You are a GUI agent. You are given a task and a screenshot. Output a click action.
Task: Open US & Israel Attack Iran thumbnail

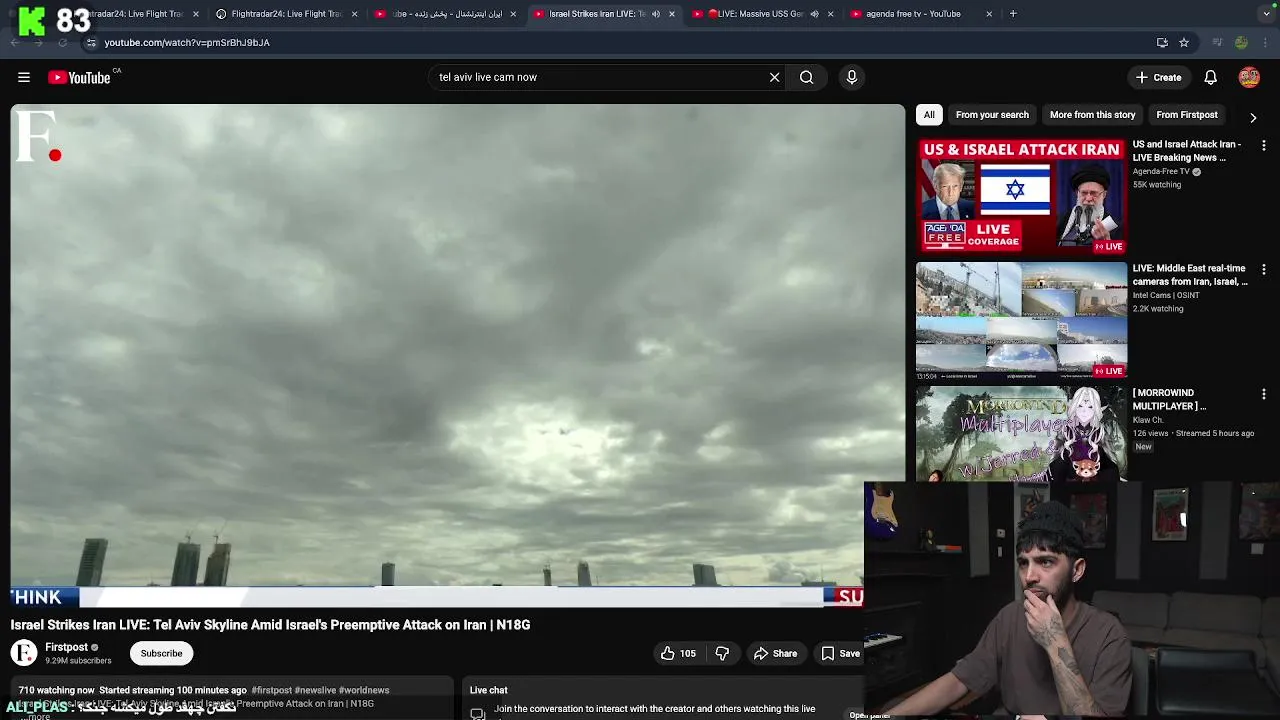tap(1022, 197)
